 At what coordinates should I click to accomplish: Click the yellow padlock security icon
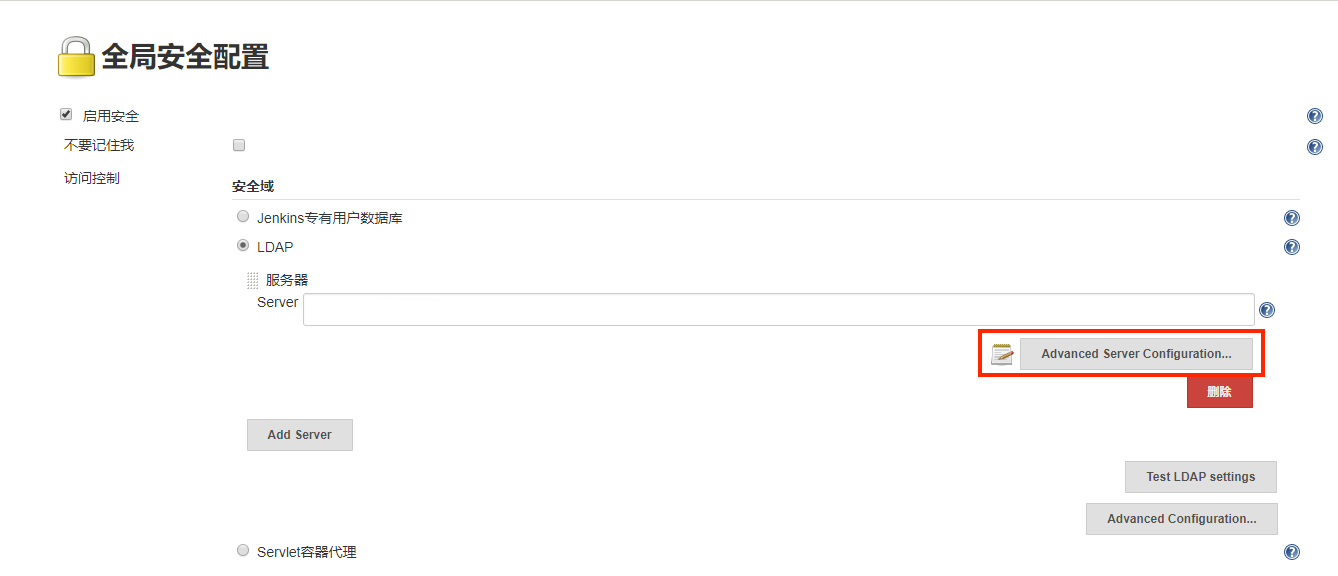click(76, 57)
